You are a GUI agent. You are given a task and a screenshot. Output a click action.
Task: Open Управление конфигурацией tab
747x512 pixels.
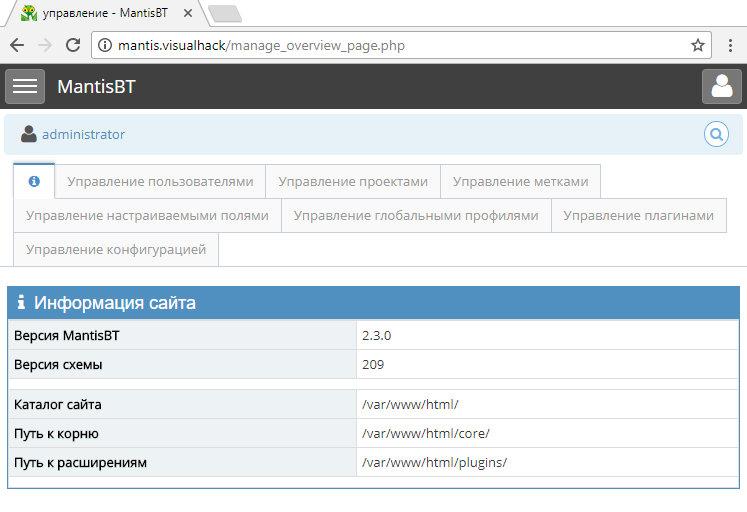(116, 250)
